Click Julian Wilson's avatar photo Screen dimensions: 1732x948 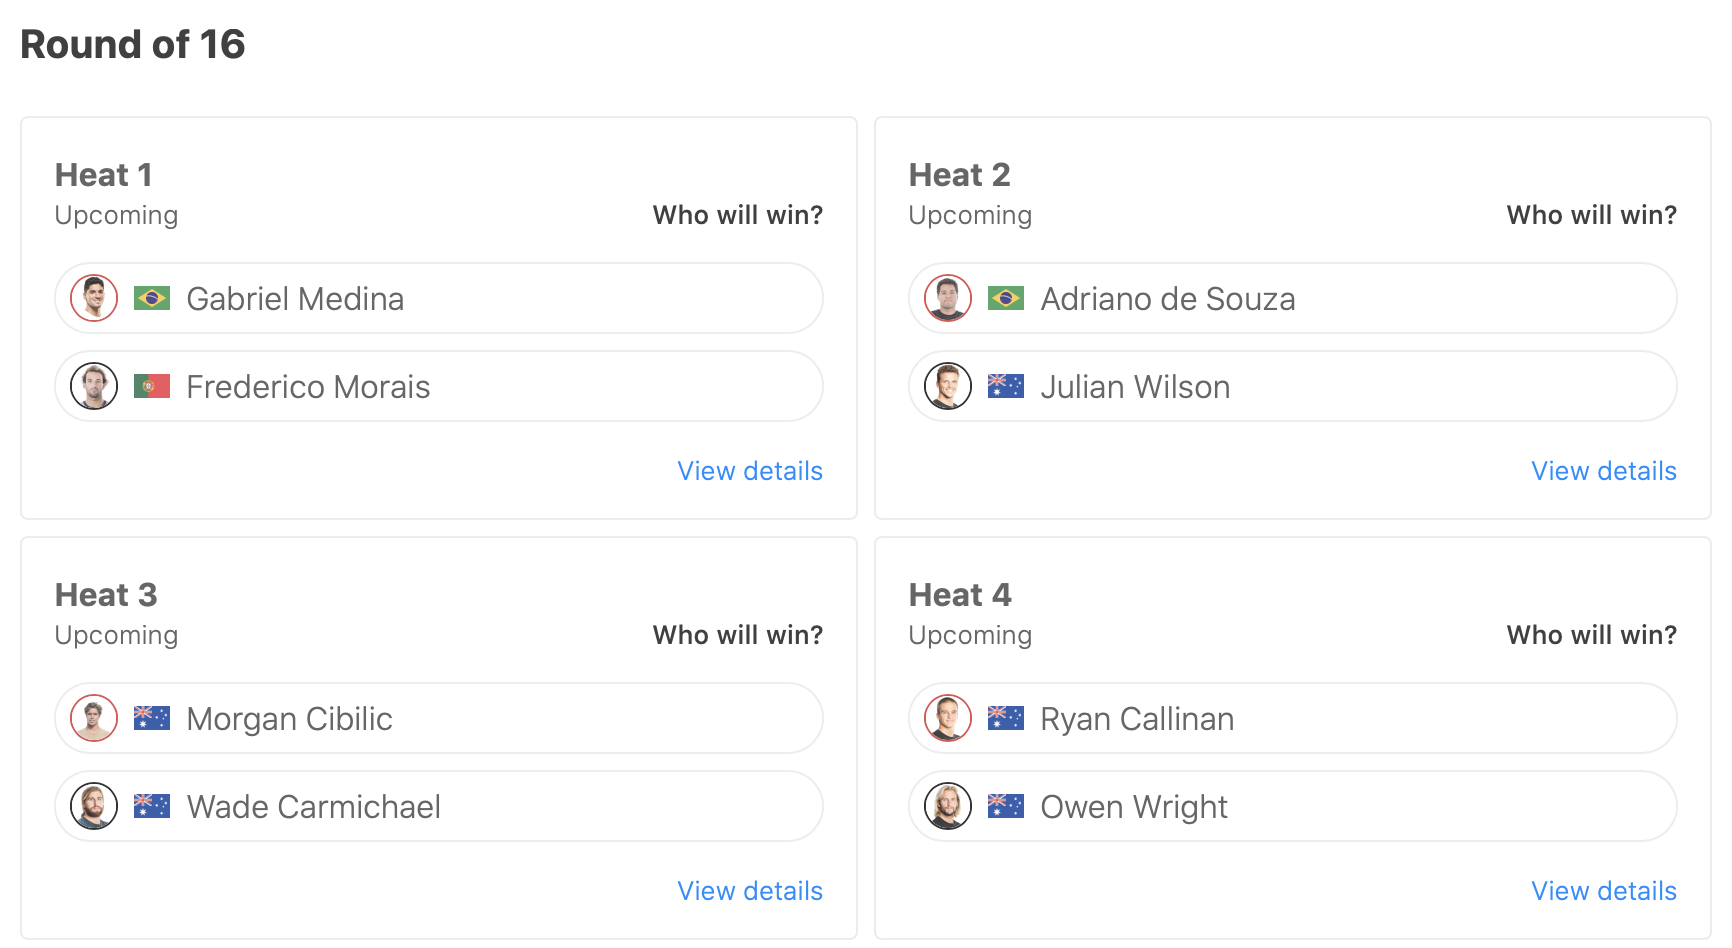tap(948, 386)
